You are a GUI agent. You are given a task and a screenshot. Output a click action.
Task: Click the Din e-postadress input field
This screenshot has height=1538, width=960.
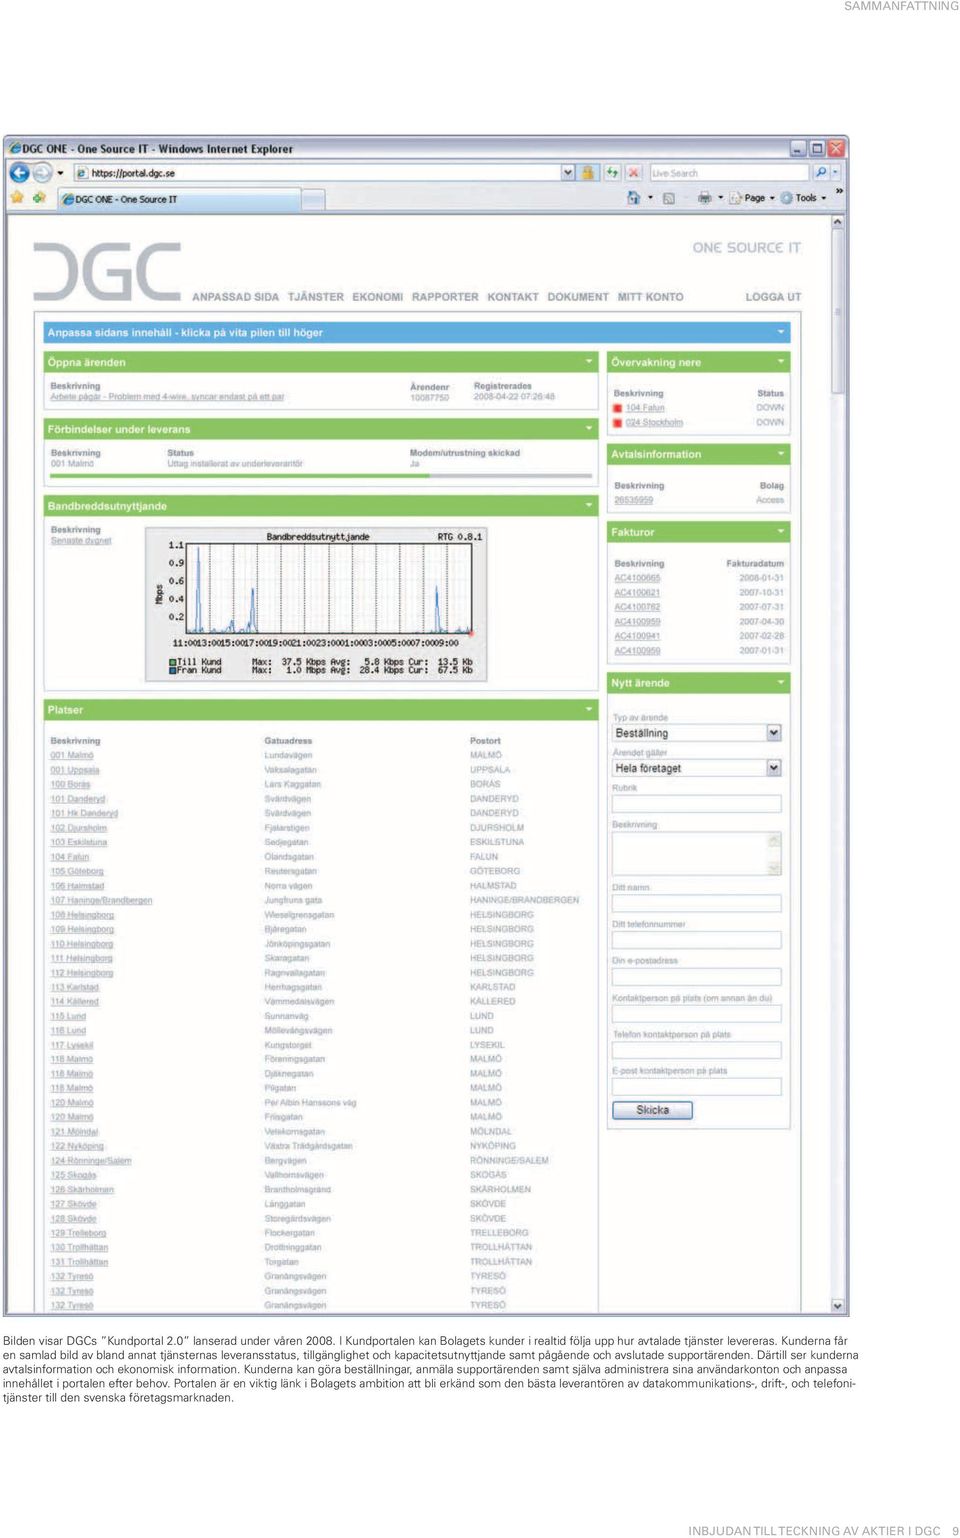[696, 976]
